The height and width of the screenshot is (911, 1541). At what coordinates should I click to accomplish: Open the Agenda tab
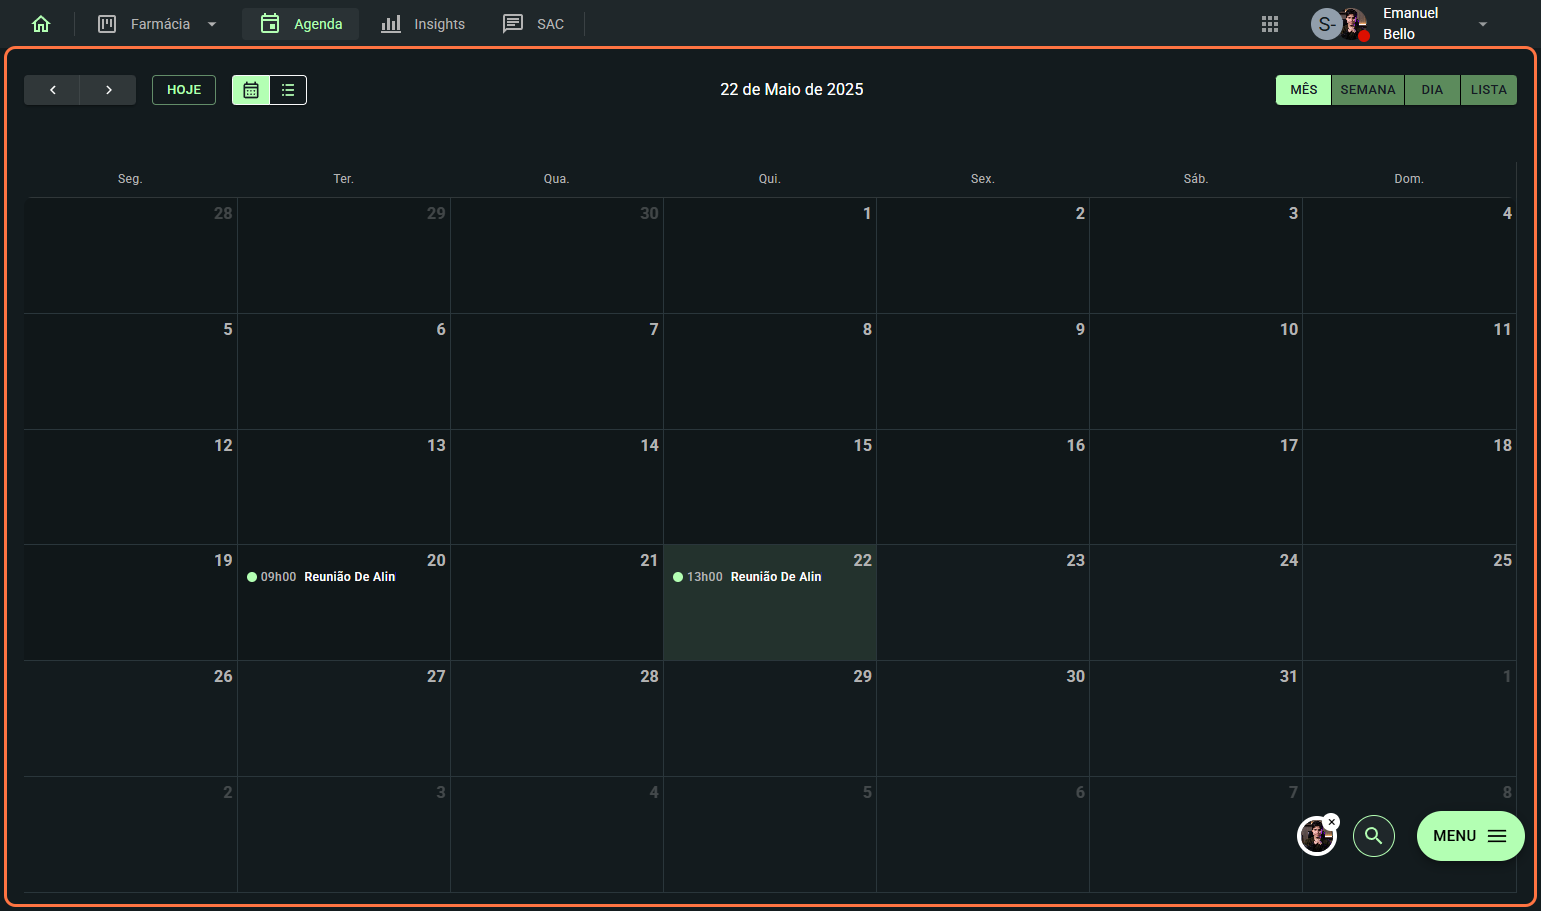click(301, 24)
